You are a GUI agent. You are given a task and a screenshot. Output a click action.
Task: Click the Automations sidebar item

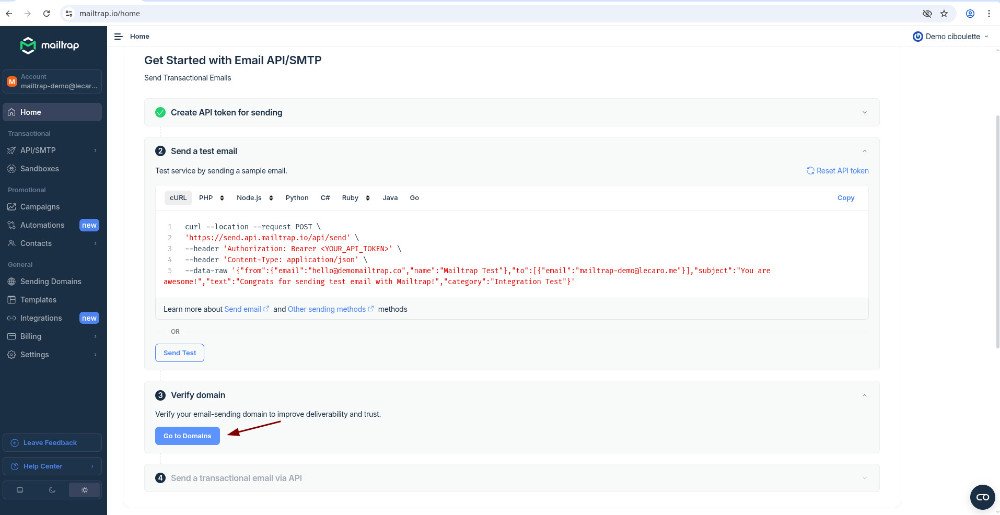pos(42,225)
